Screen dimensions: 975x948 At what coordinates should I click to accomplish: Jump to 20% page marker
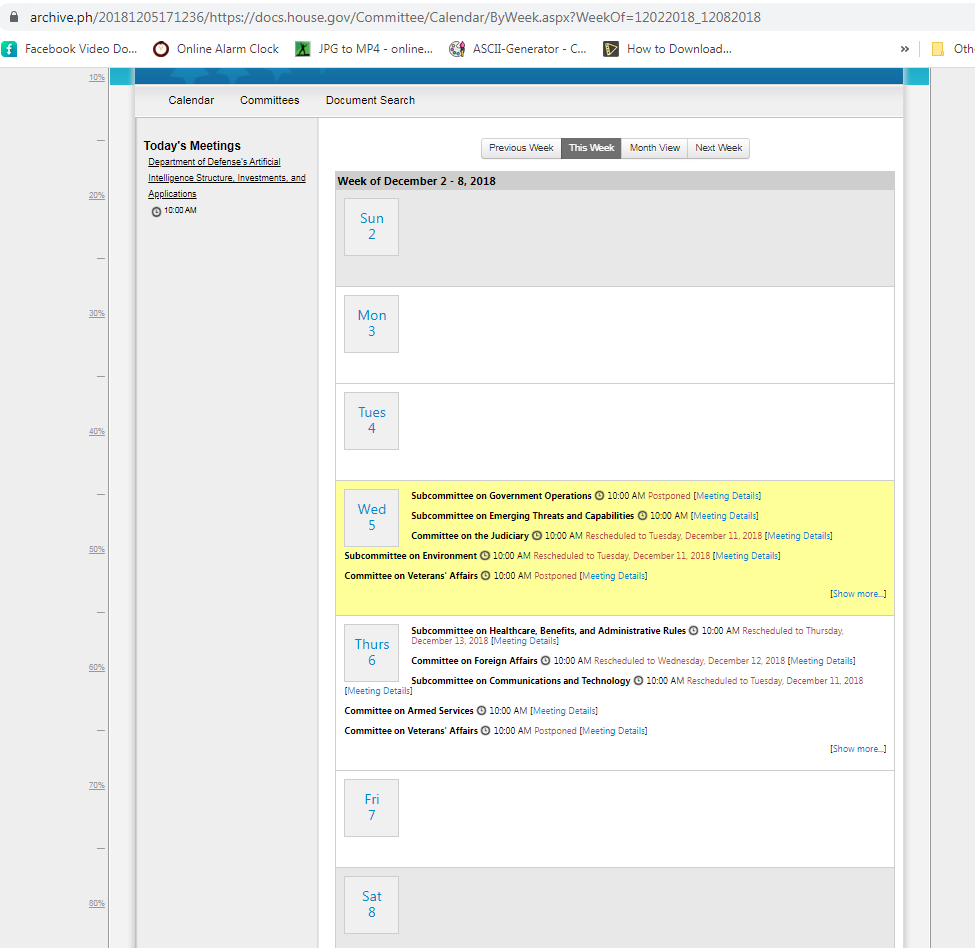click(x=96, y=195)
